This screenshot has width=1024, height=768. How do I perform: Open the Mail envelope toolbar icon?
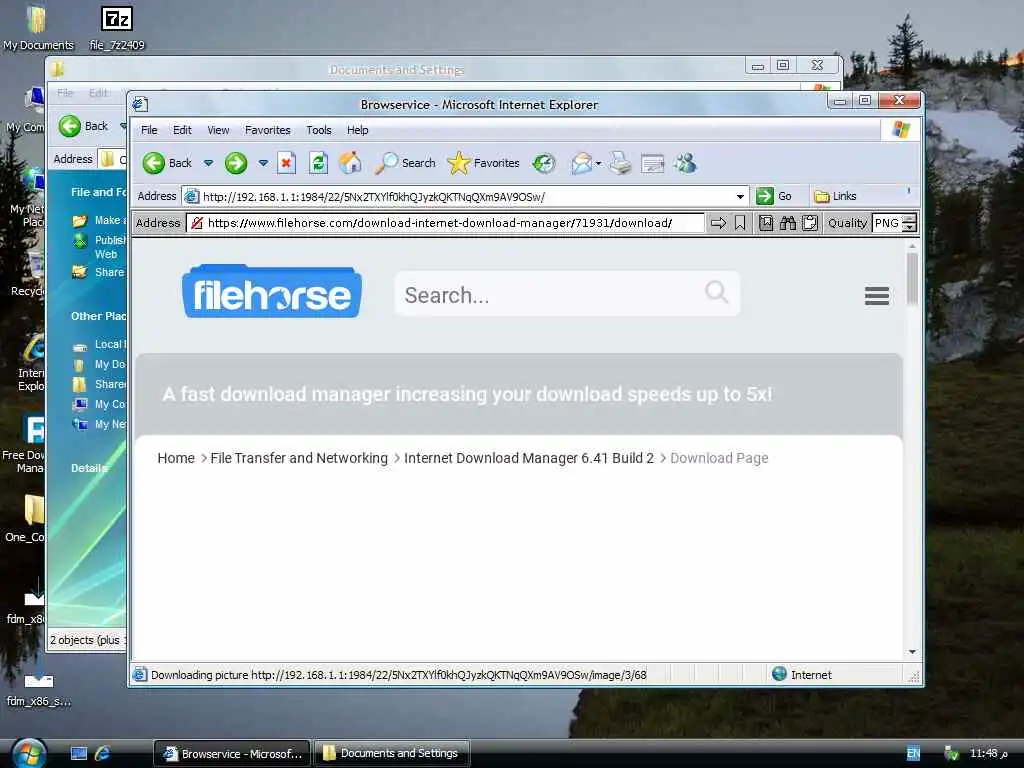pos(581,163)
